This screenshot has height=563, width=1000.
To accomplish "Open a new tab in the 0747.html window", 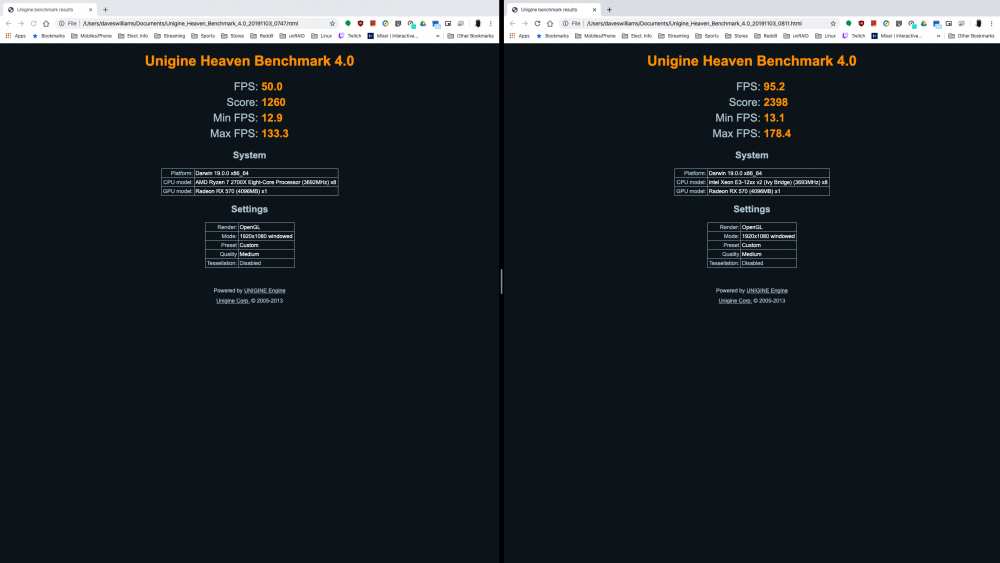I will (x=105, y=10).
